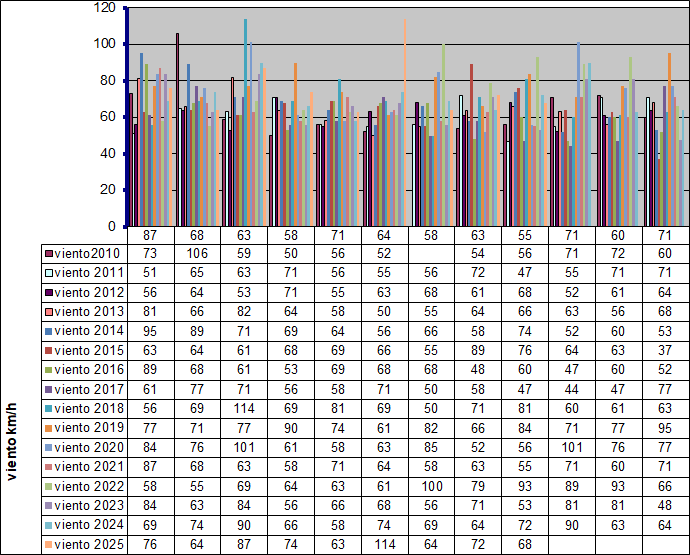
Task: Click the 120 label on the y-axis
Action: tap(103, 8)
